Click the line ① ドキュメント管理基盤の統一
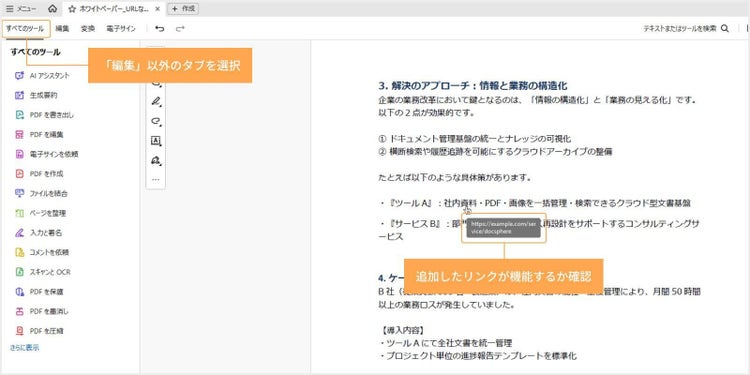Viewport: 750px width, 375px height. click(474, 139)
